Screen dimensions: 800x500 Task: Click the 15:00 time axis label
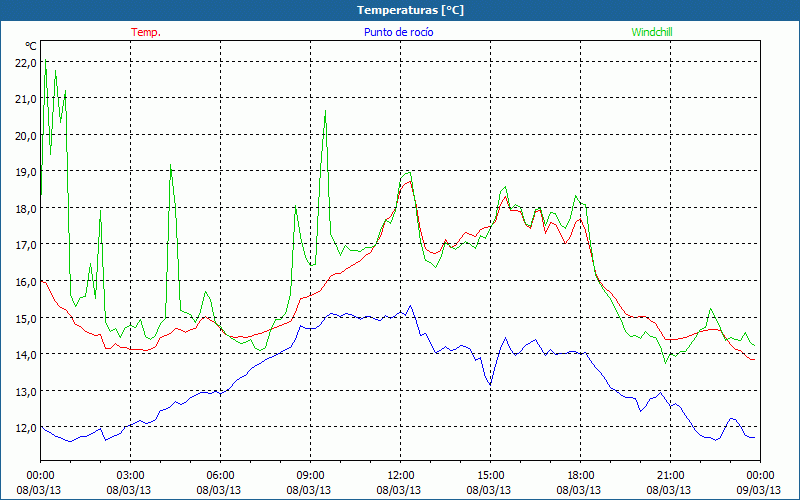(x=490, y=476)
